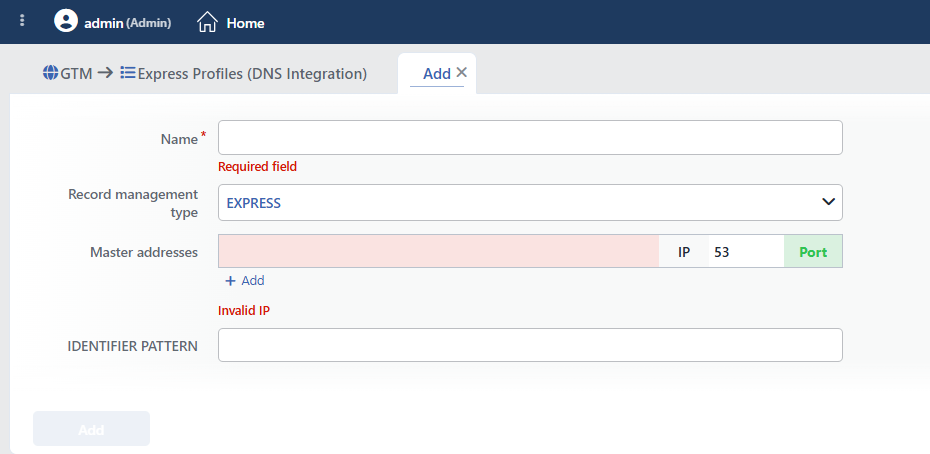930x454 pixels.
Task: Open the three-dot menu in top bar
Action: tap(23, 21)
